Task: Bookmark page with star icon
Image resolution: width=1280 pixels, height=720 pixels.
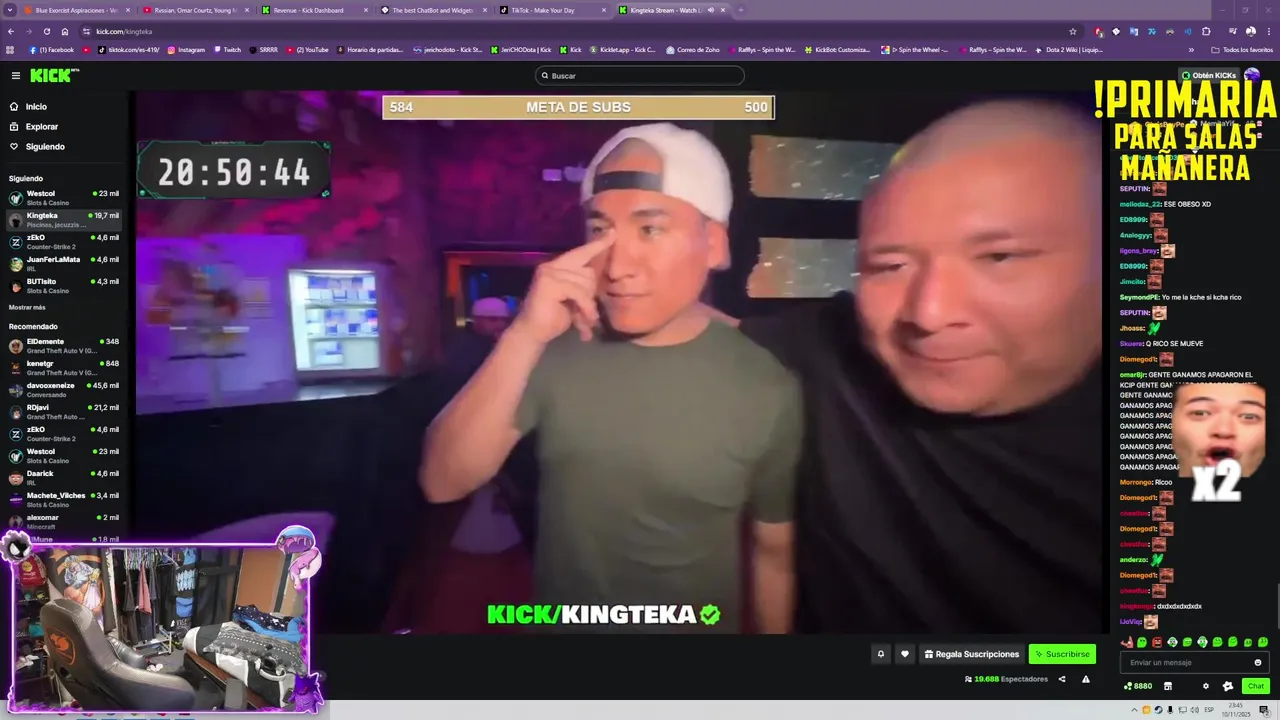Action: coord(1073,31)
